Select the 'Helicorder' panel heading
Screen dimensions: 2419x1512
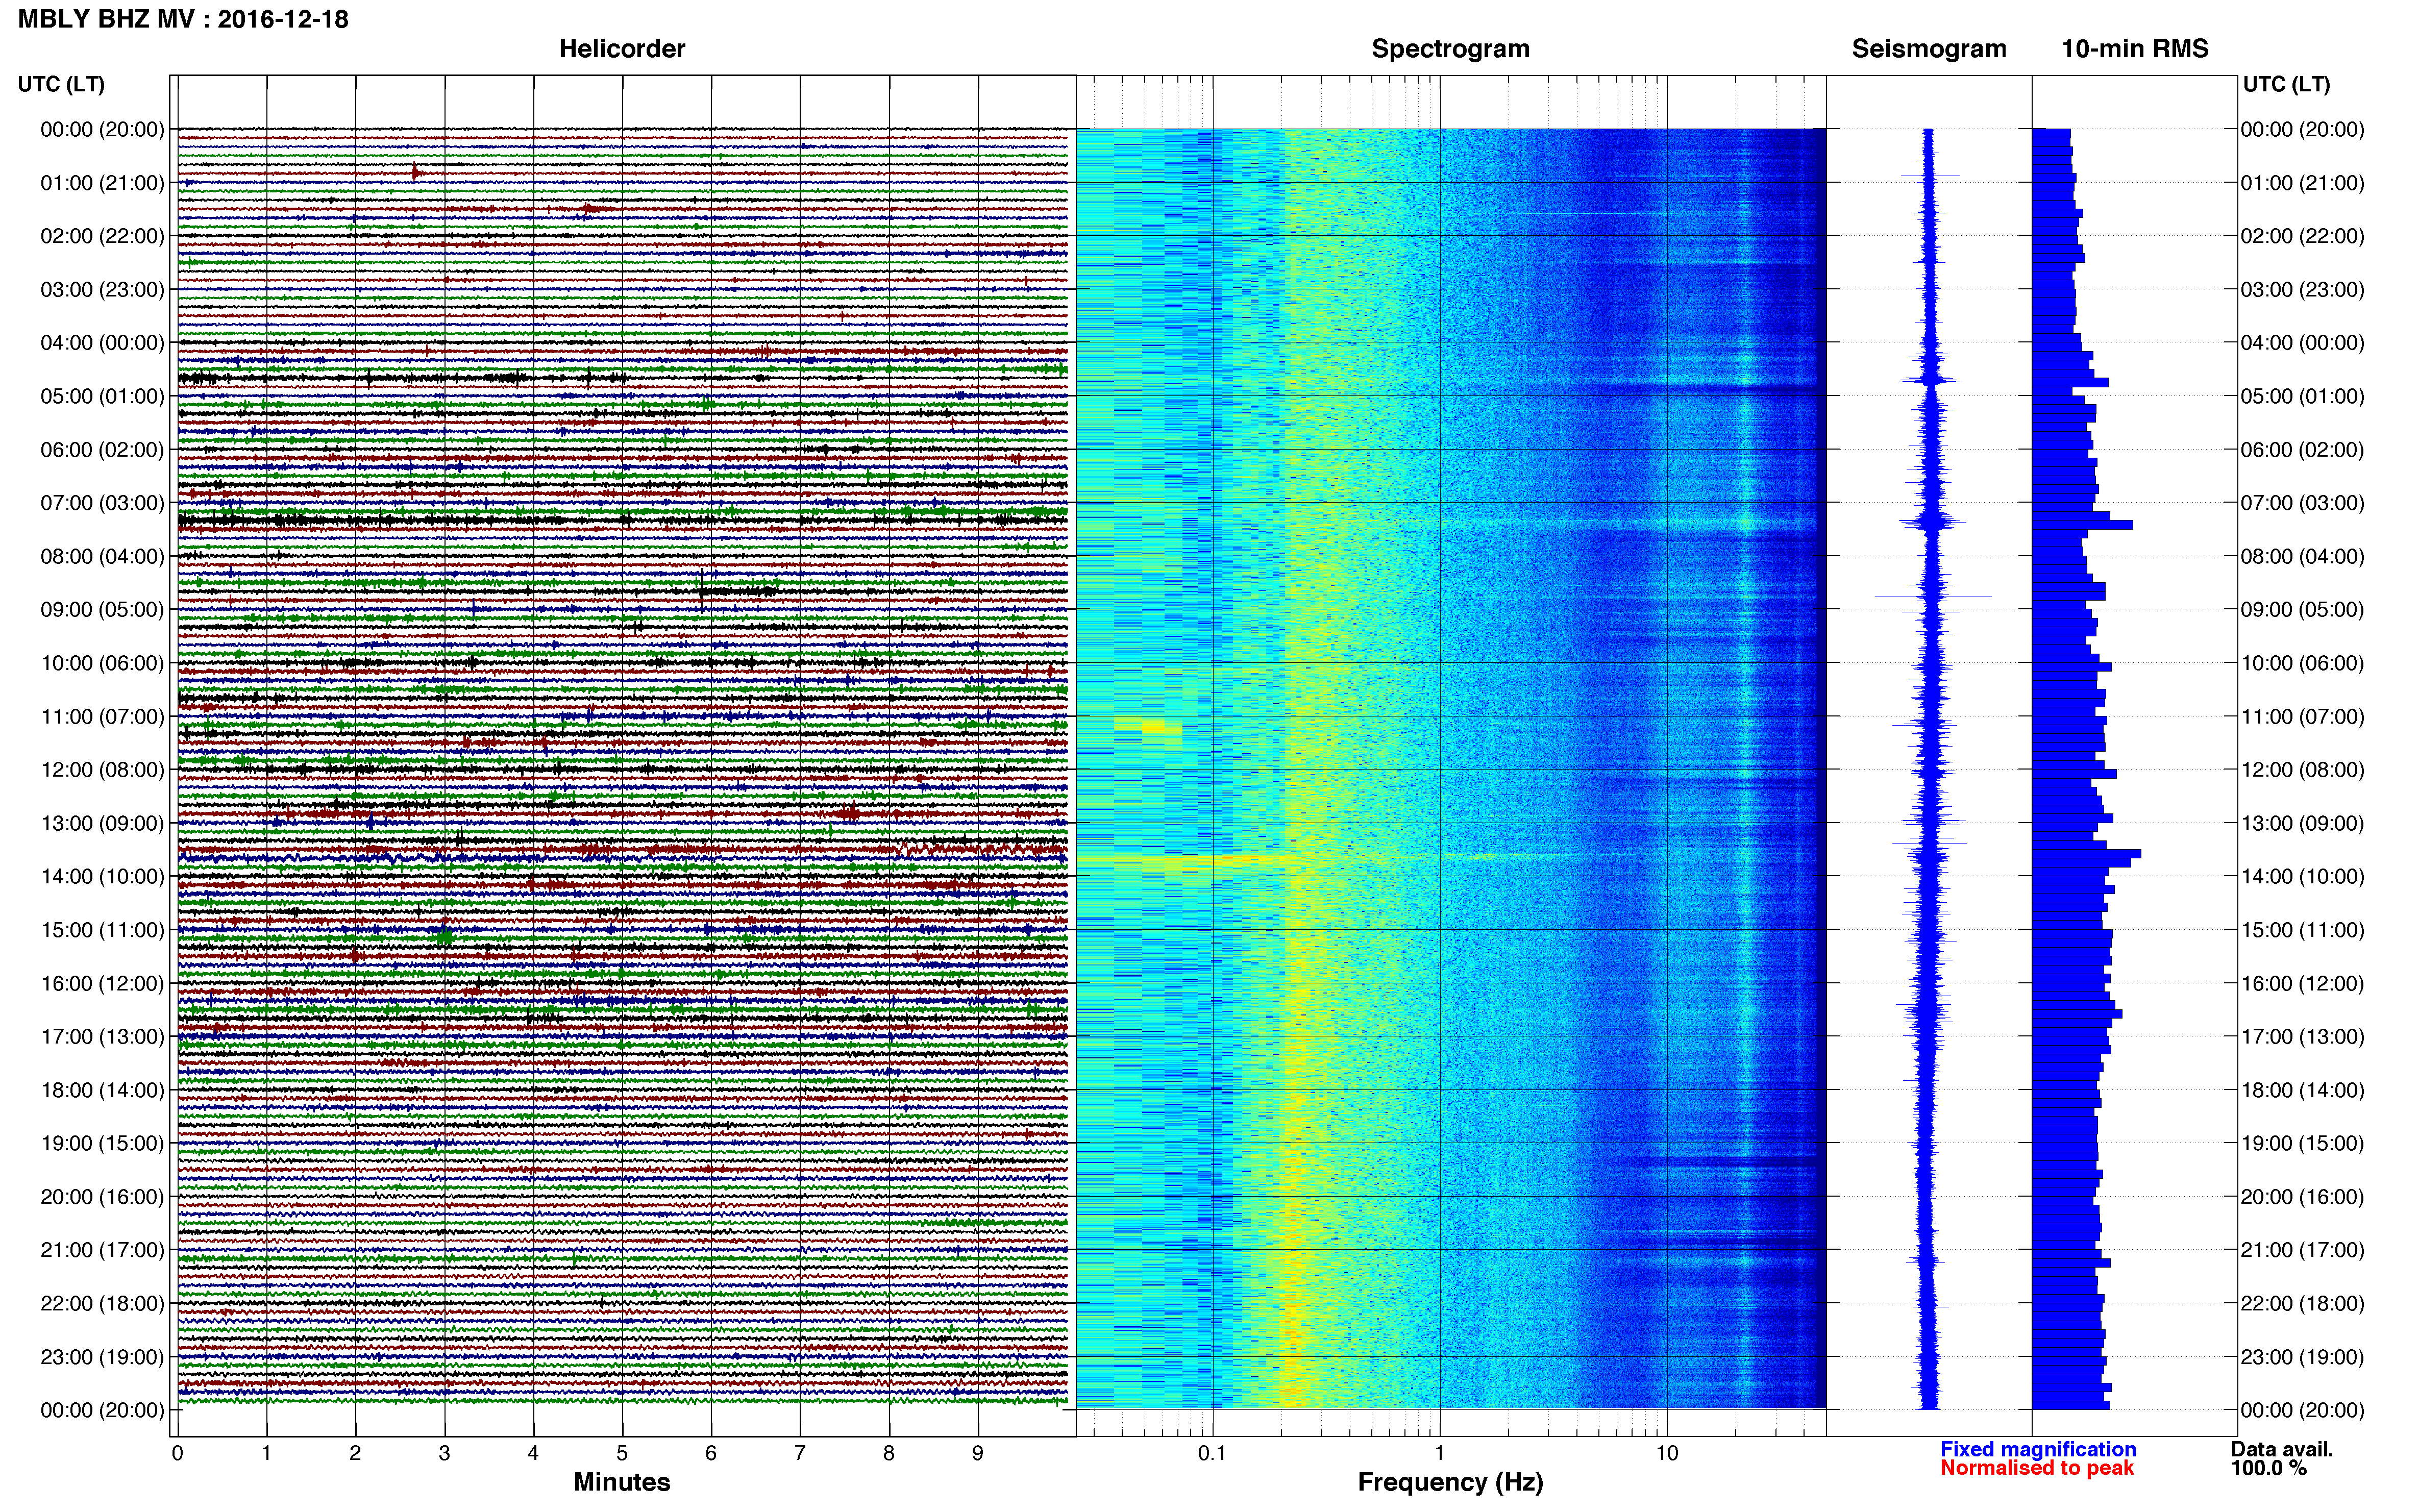[622, 49]
